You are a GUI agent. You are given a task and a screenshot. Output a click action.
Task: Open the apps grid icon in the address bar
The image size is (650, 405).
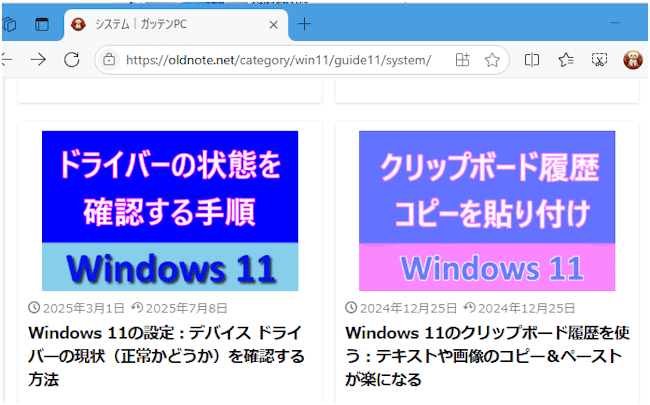(x=462, y=60)
